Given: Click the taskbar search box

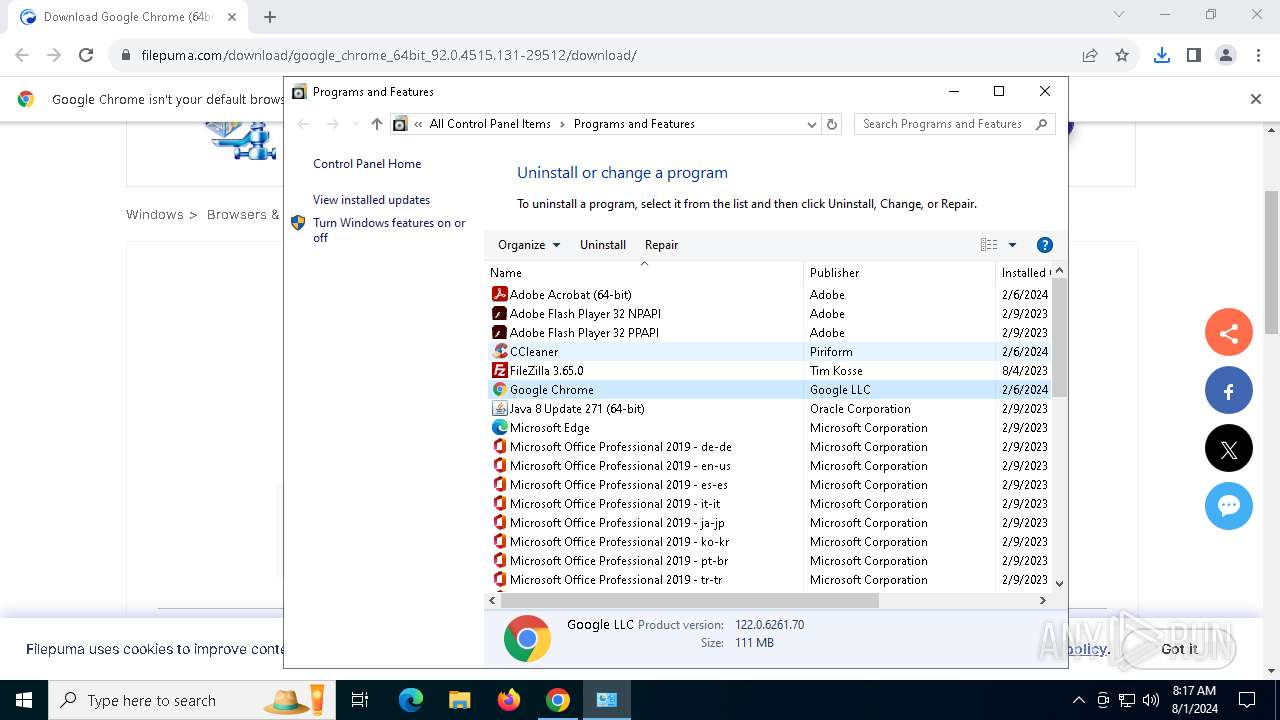Looking at the screenshot, I should [191, 700].
